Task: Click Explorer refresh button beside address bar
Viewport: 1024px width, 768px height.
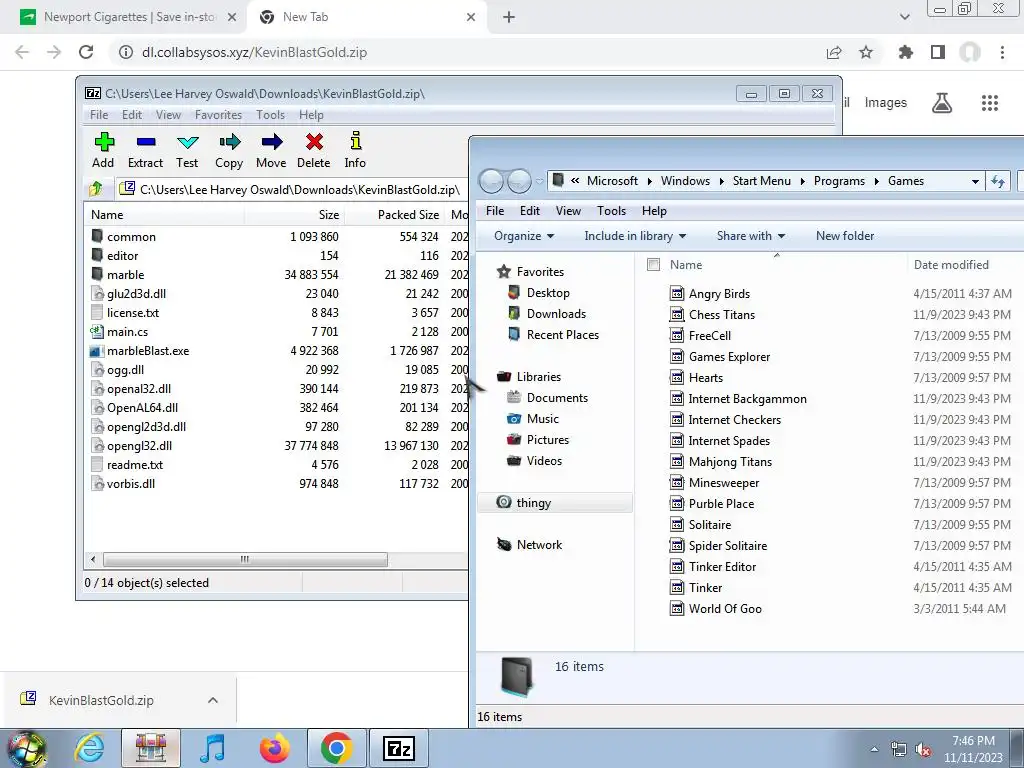Action: (997, 182)
